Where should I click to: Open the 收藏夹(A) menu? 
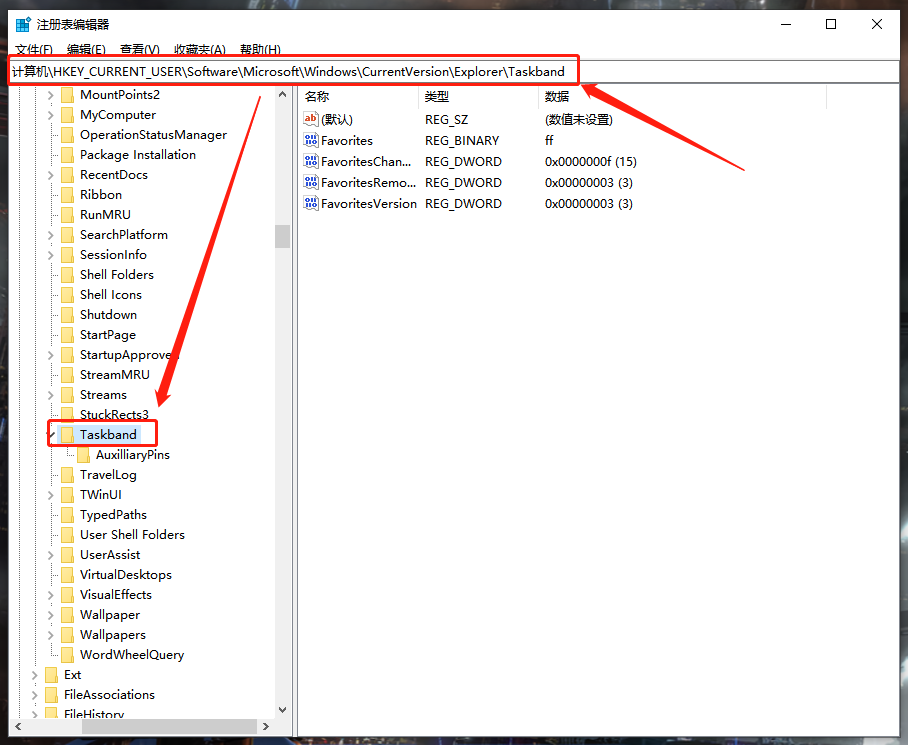pyautogui.click(x=198, y=49)
